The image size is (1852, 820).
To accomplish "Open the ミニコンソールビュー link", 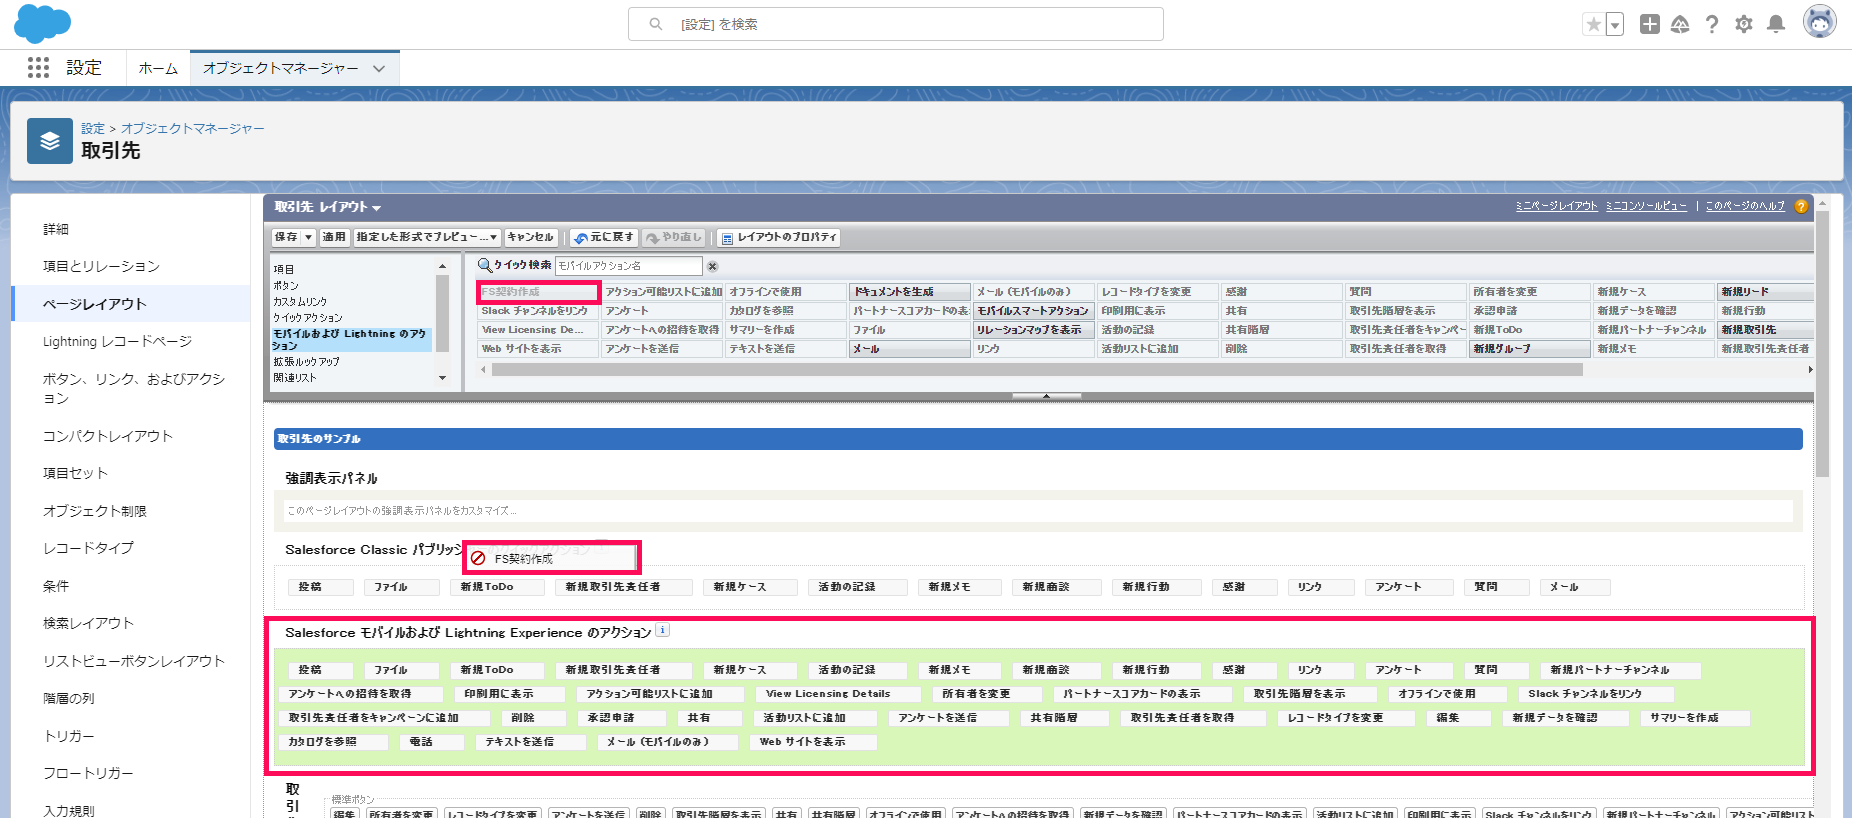I will coord(1646,206).
